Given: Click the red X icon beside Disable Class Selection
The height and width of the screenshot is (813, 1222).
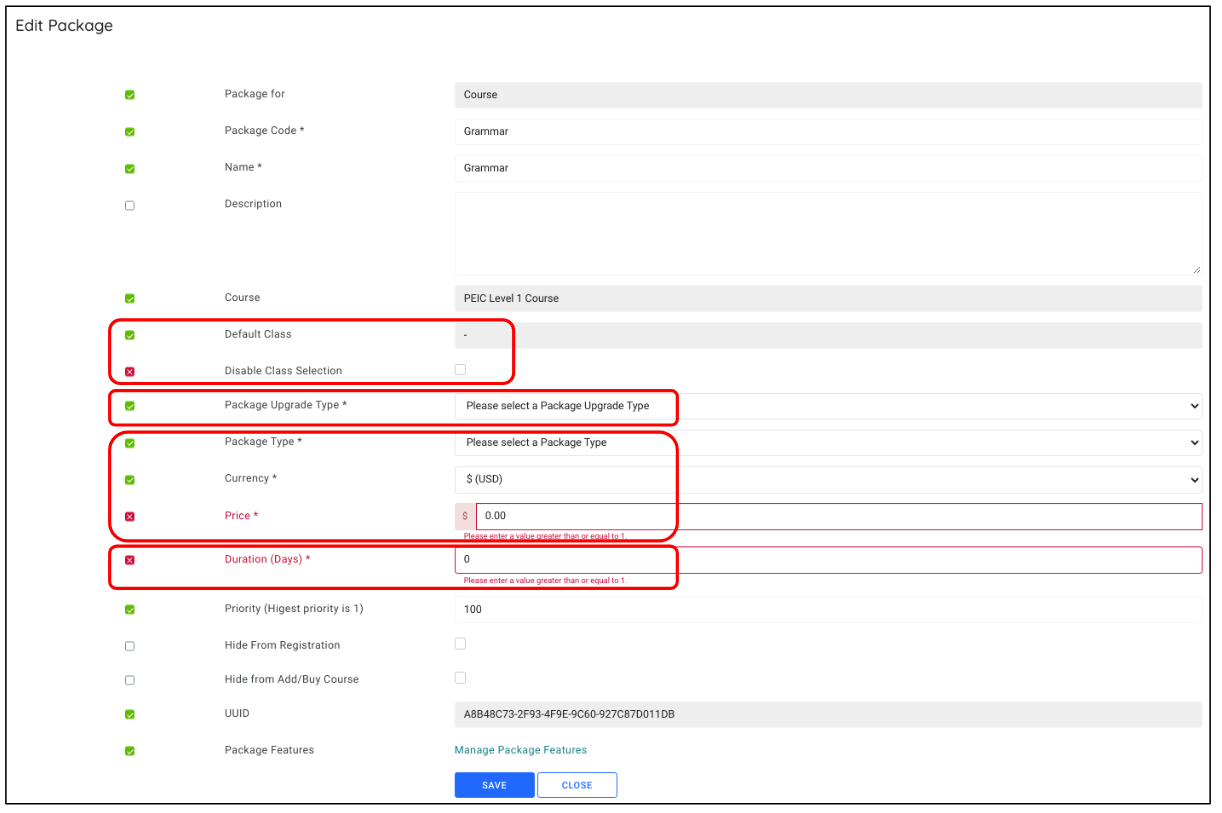Looking at the screenshot, I should coord(129,368).
